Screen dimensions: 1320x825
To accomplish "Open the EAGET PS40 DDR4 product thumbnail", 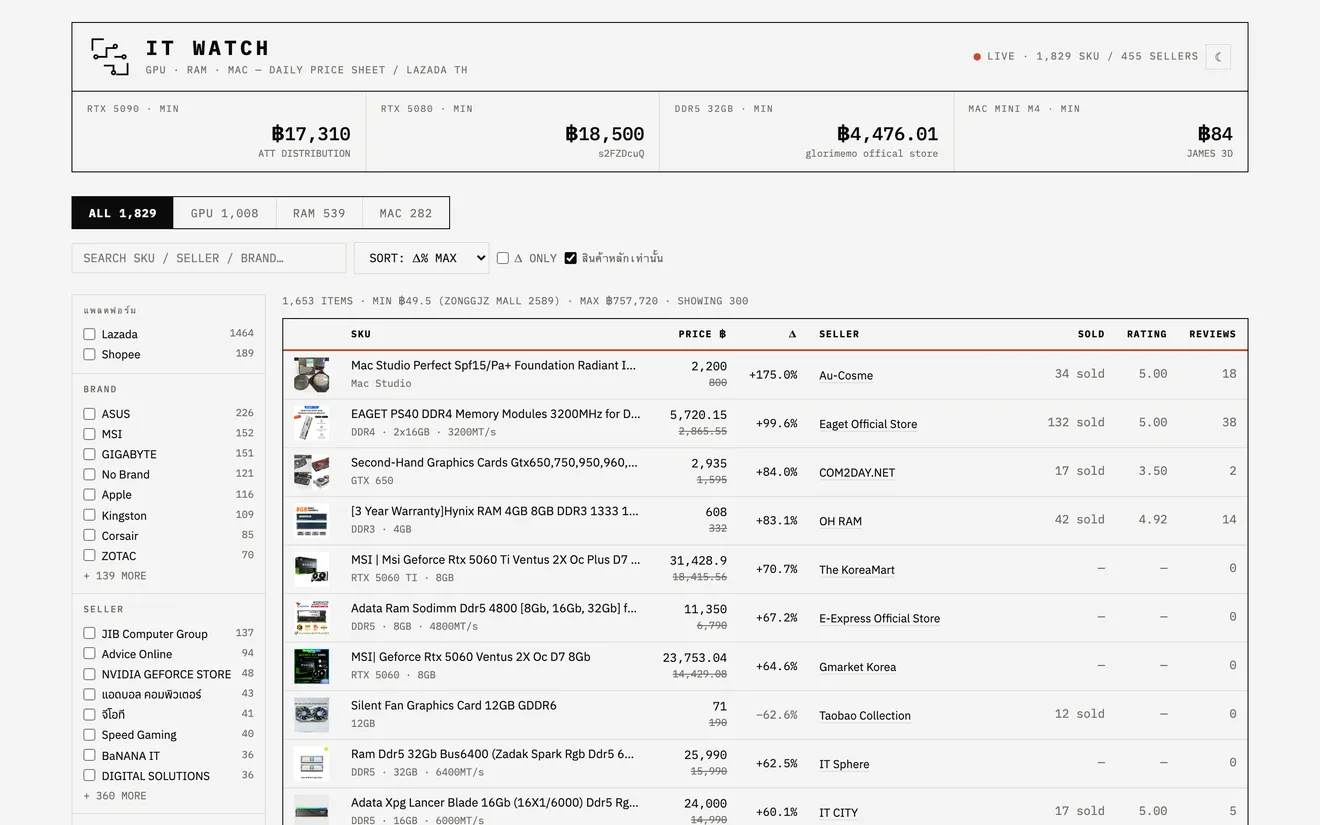I will (312, 423).
